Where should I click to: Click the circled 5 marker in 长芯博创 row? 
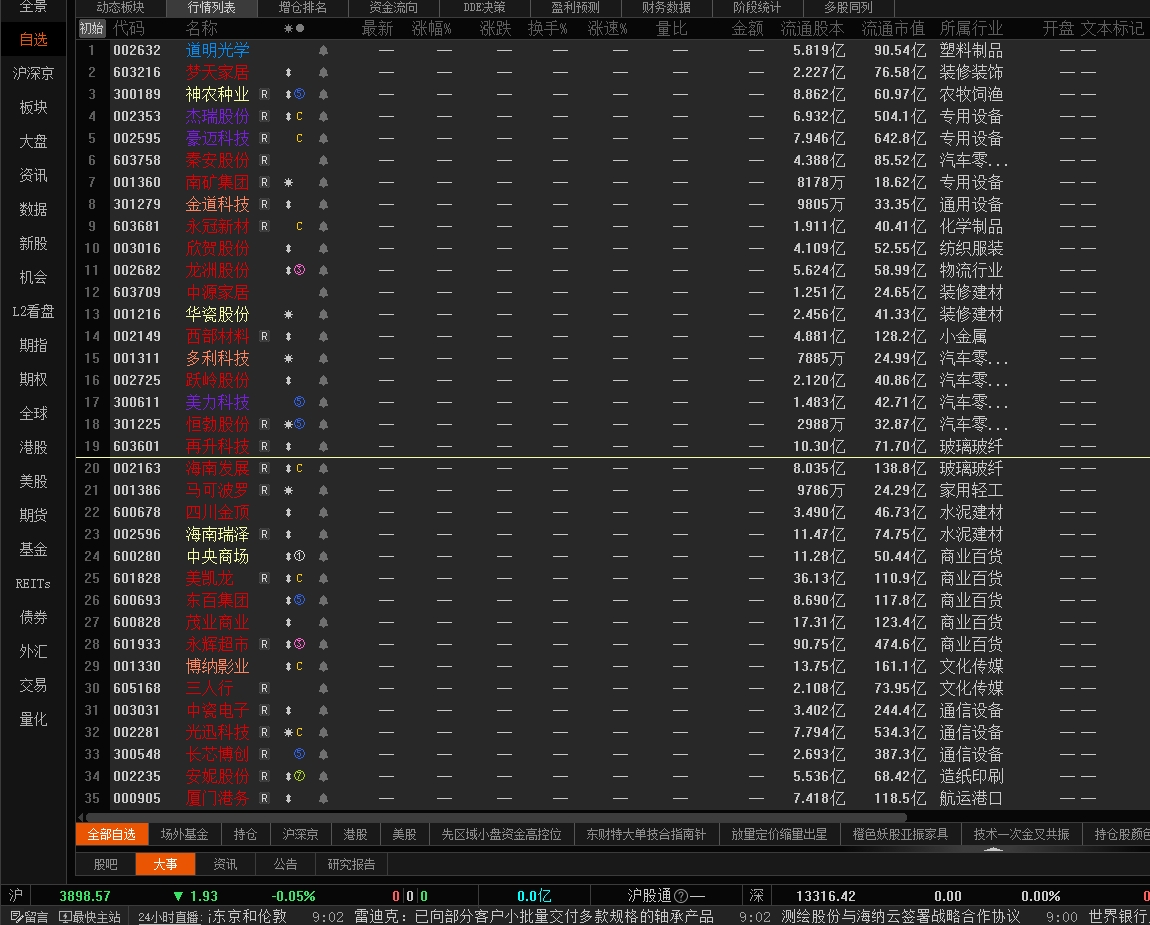[299, 754]
